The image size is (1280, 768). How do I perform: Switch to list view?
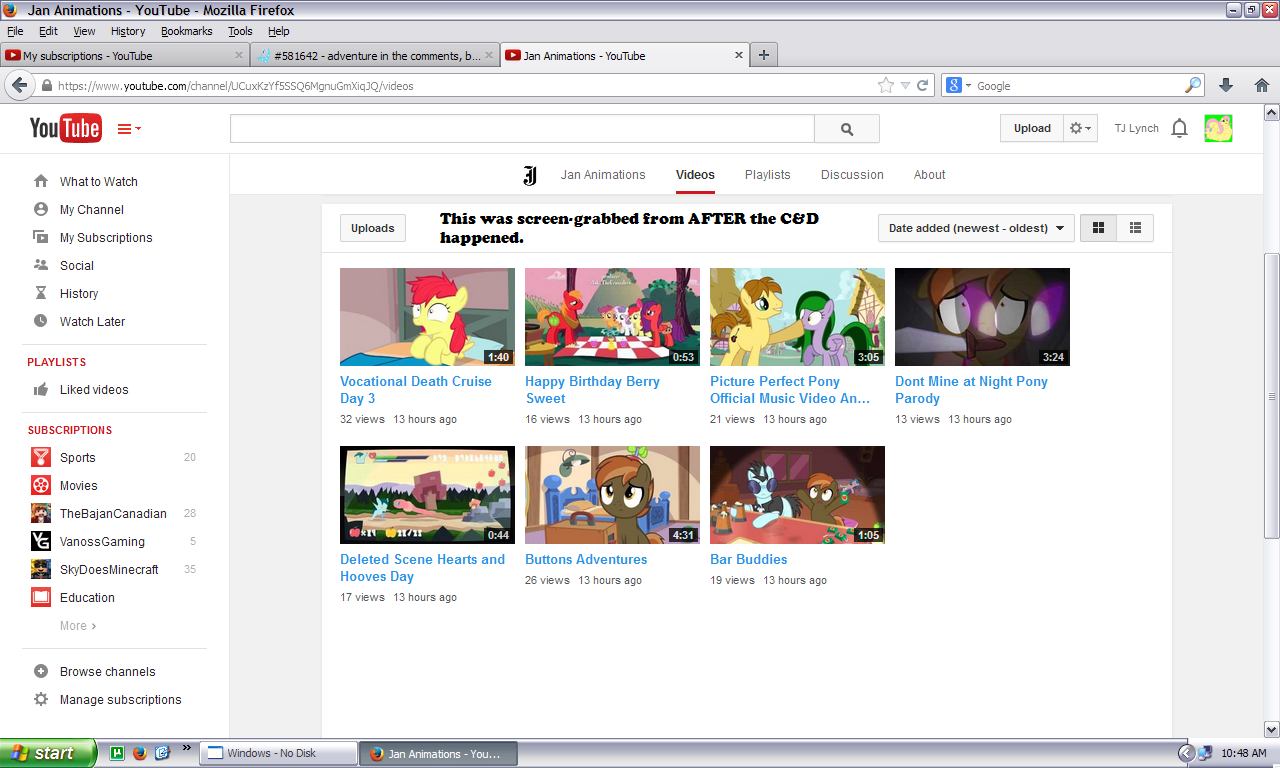[1135, 228]
